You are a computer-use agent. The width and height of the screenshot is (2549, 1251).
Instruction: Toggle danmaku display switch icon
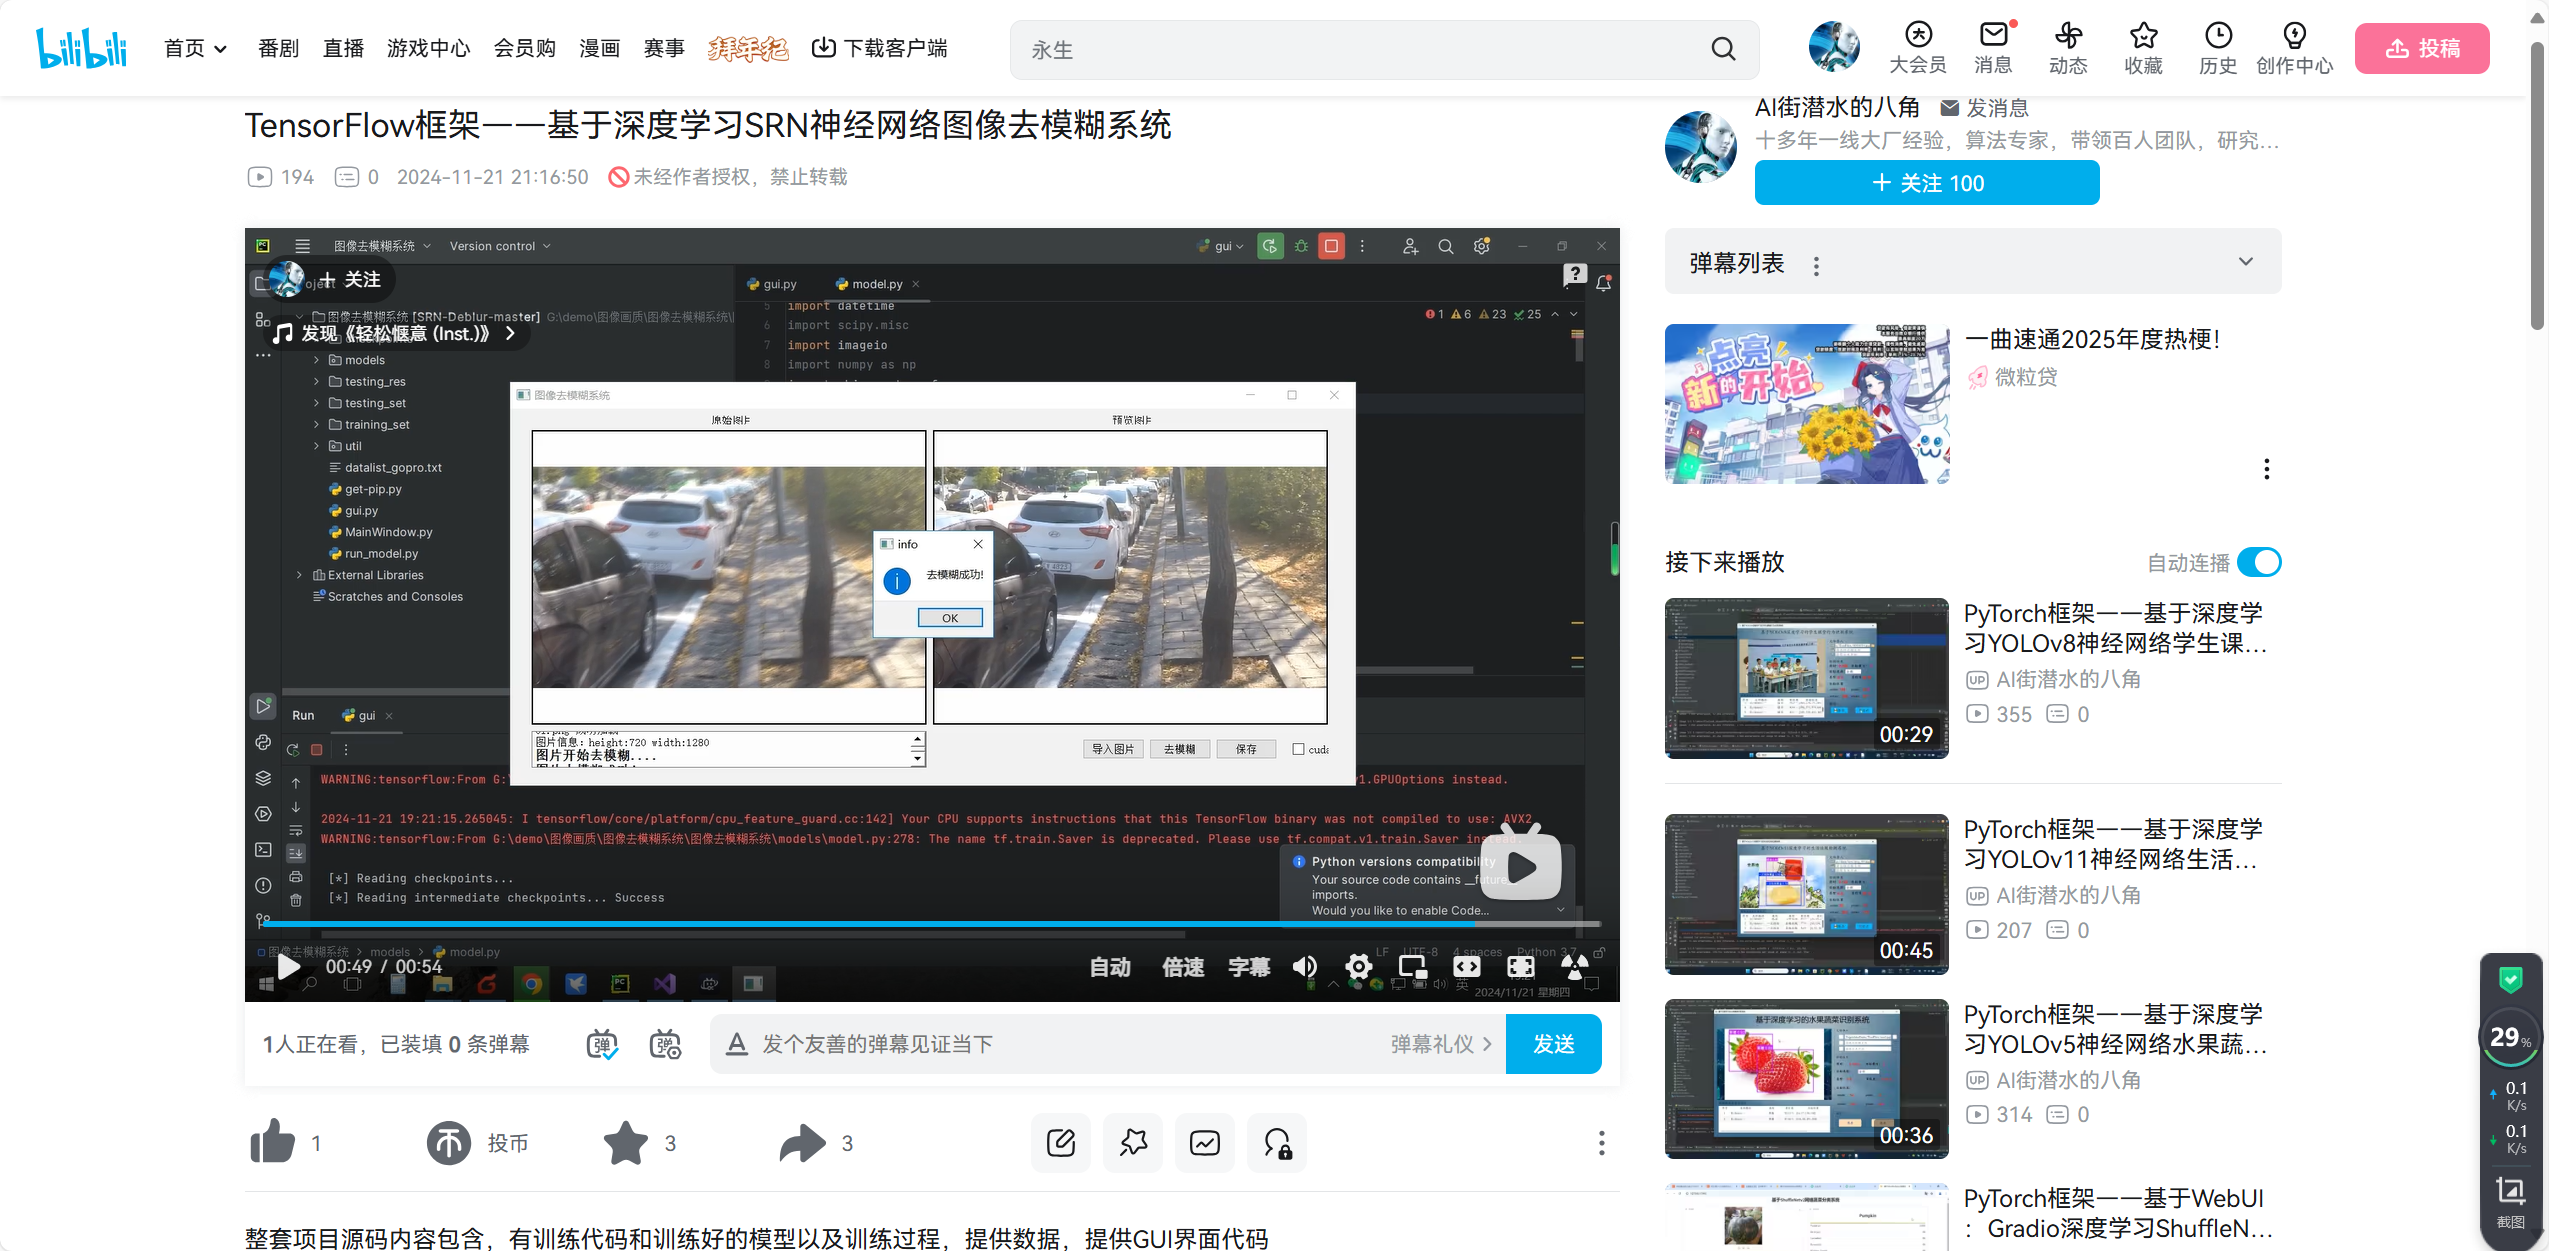tap(602, 1044)
